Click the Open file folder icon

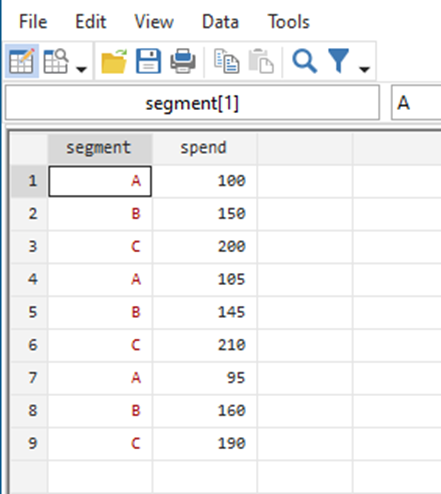pyautogui.click(x=114, y=61)
